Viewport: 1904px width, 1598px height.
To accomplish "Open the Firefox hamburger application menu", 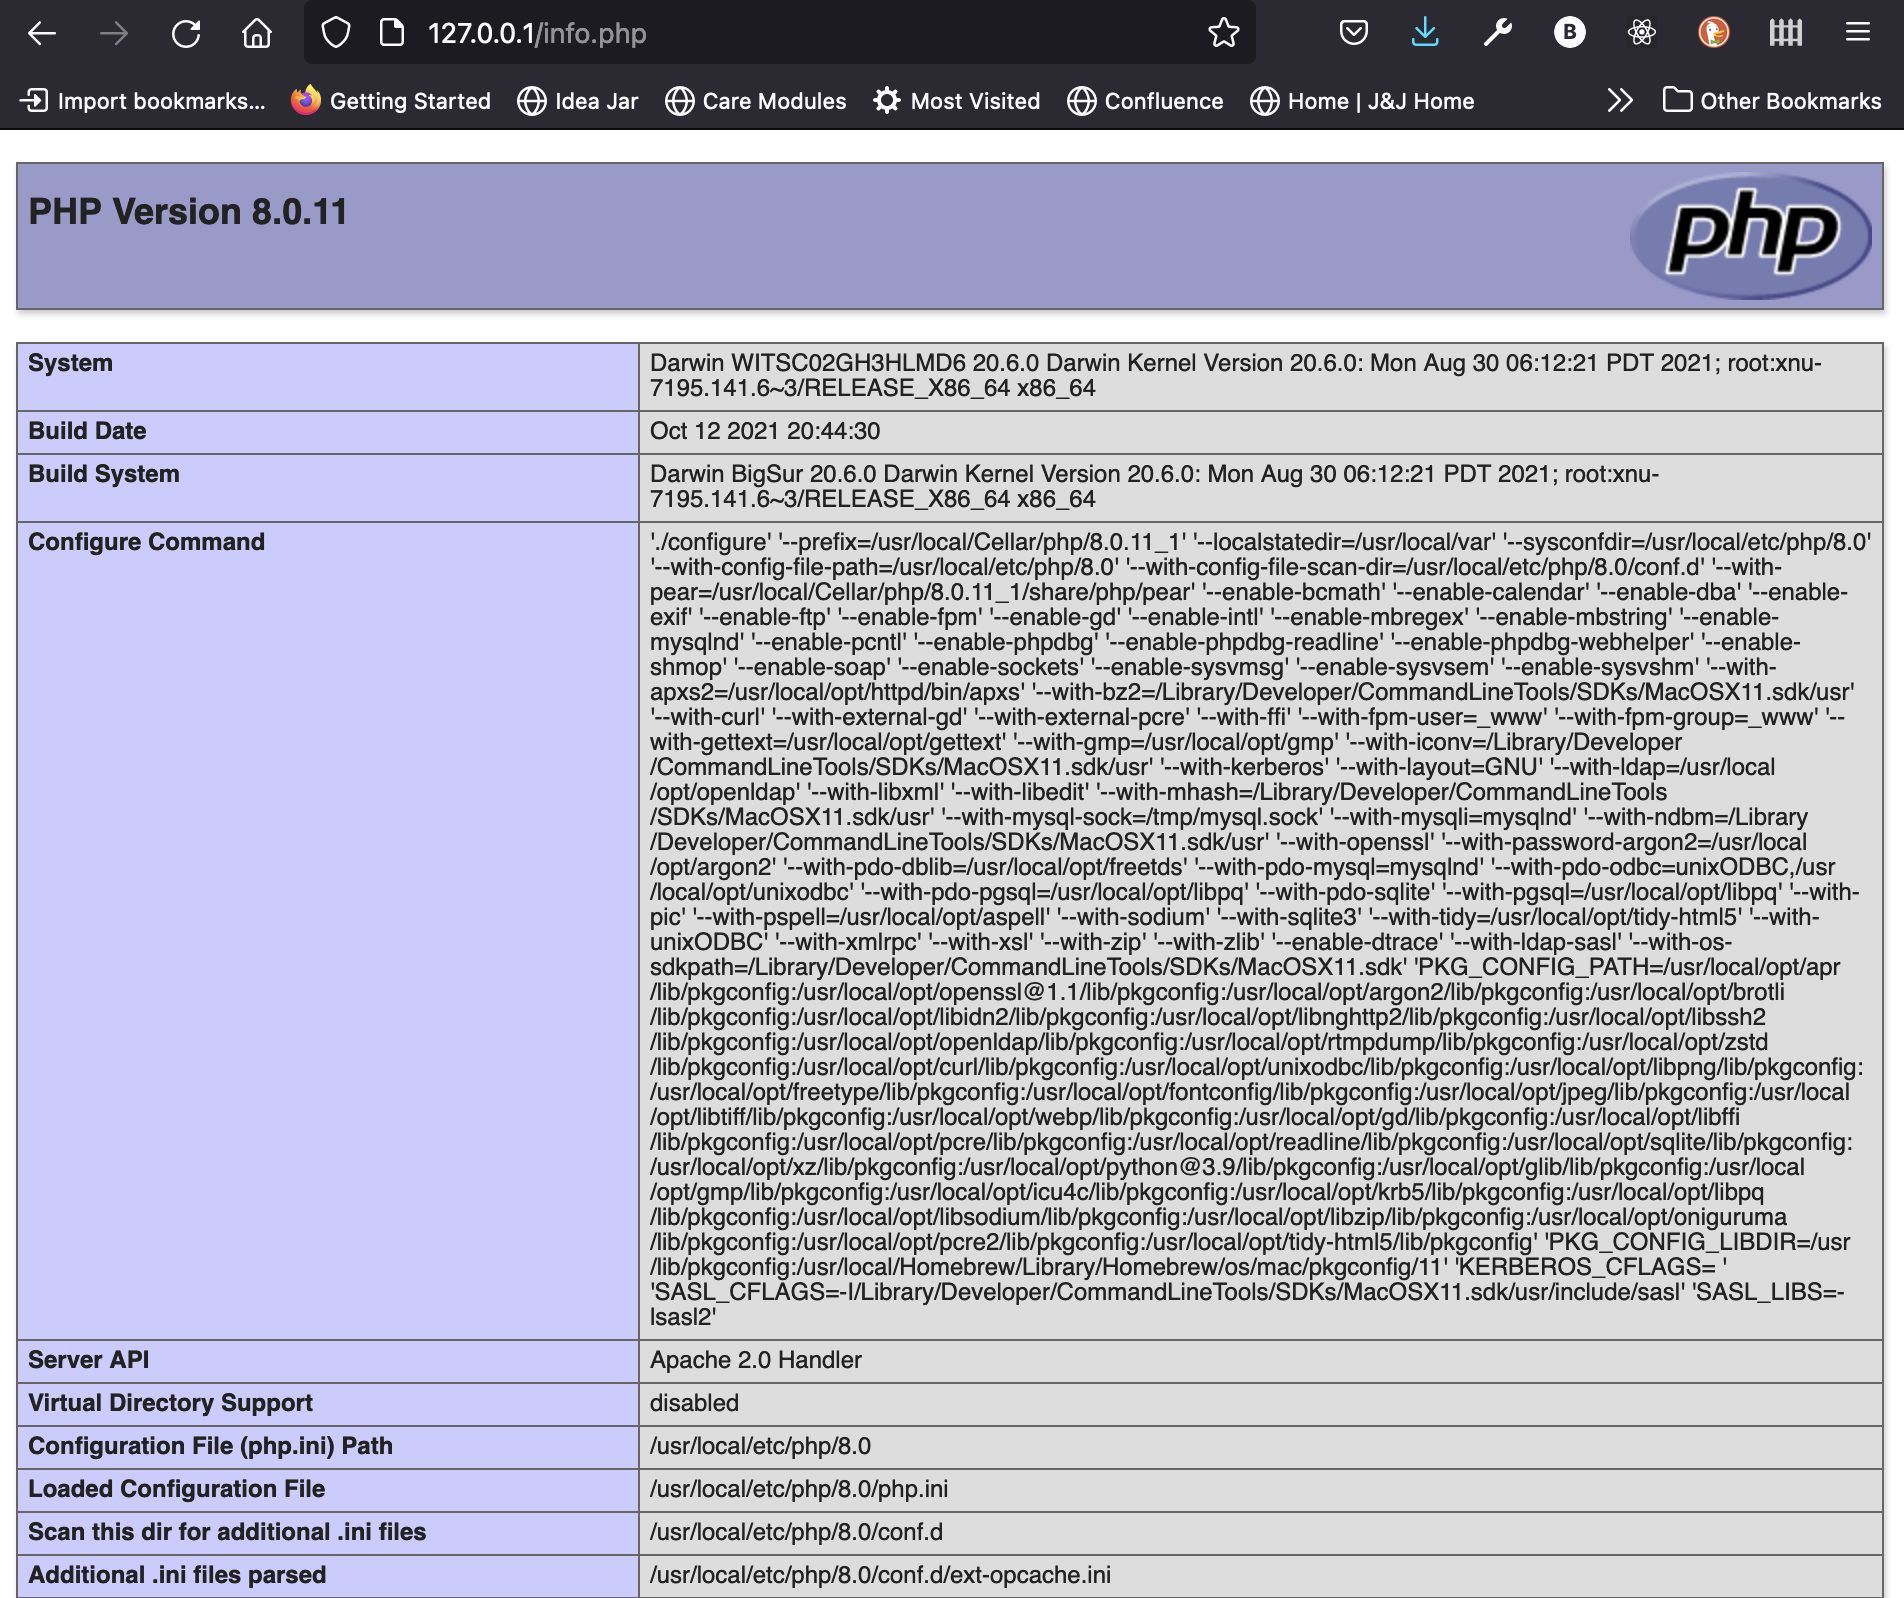I will click(1857, 33).
